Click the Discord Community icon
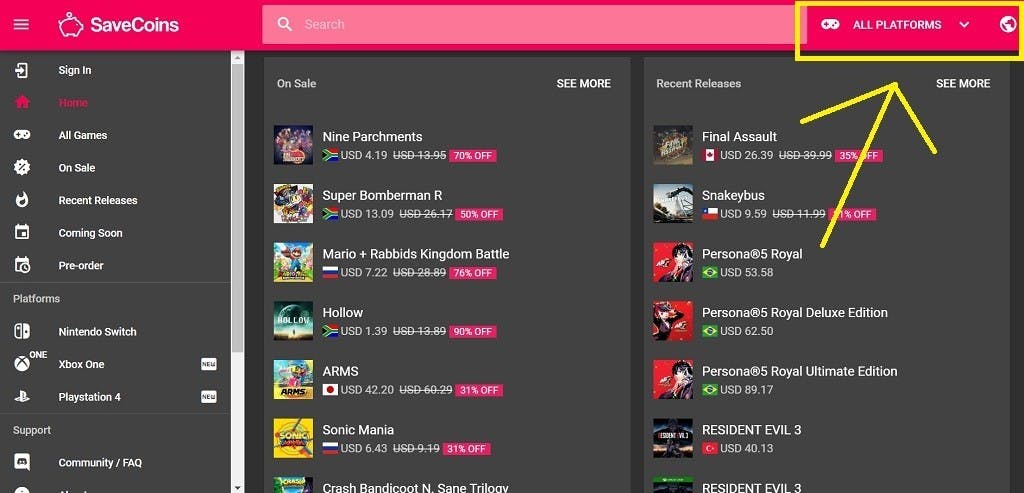1024x493 pixels. [x=22, y=462]
